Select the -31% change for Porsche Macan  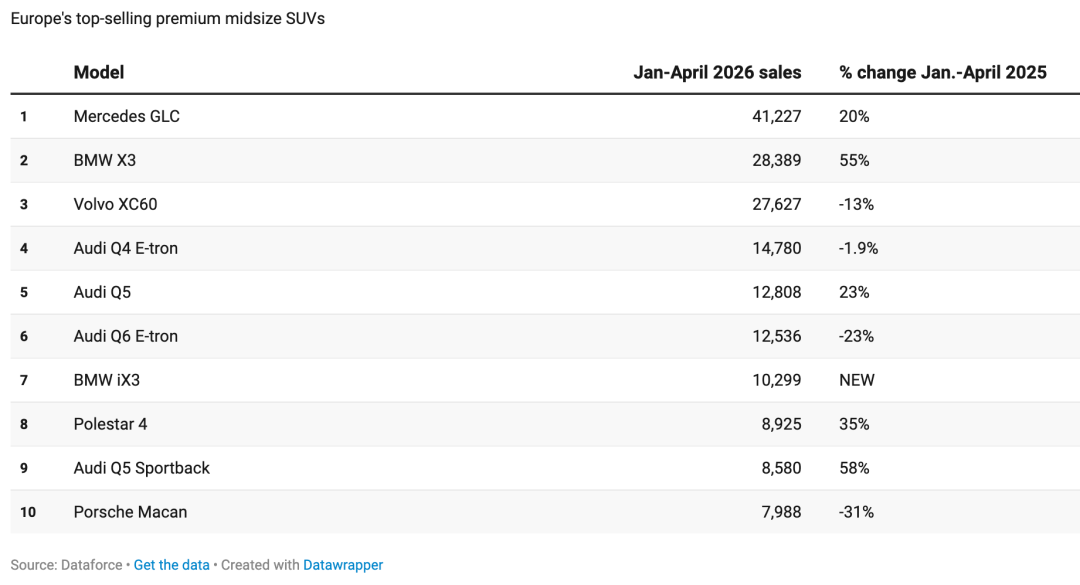coord(856,512)
